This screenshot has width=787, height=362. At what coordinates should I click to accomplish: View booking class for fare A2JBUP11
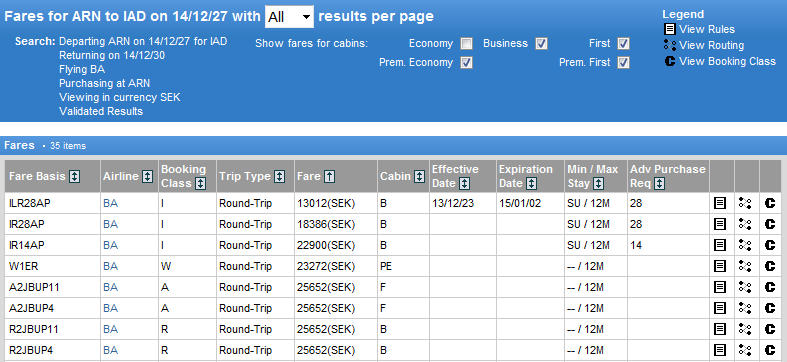(x=770, y=287)
